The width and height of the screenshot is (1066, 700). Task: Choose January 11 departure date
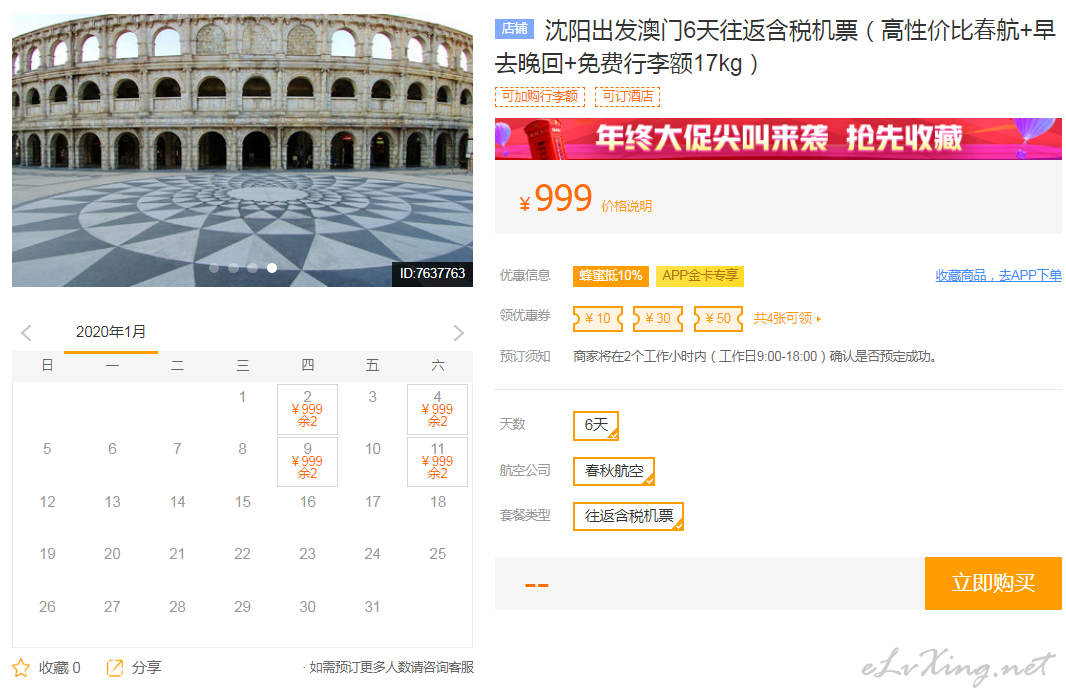437,461
